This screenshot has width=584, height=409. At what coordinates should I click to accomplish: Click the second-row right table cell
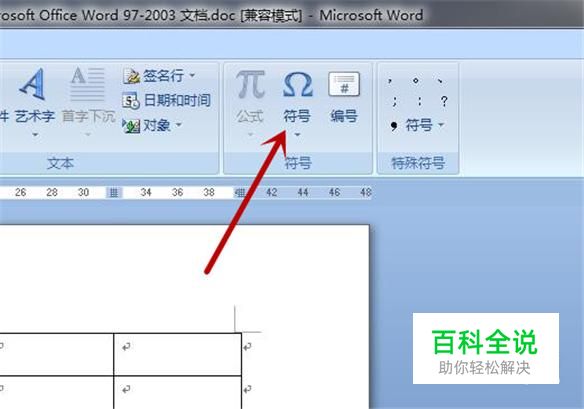pyautogui.click(x=178, y=393)
